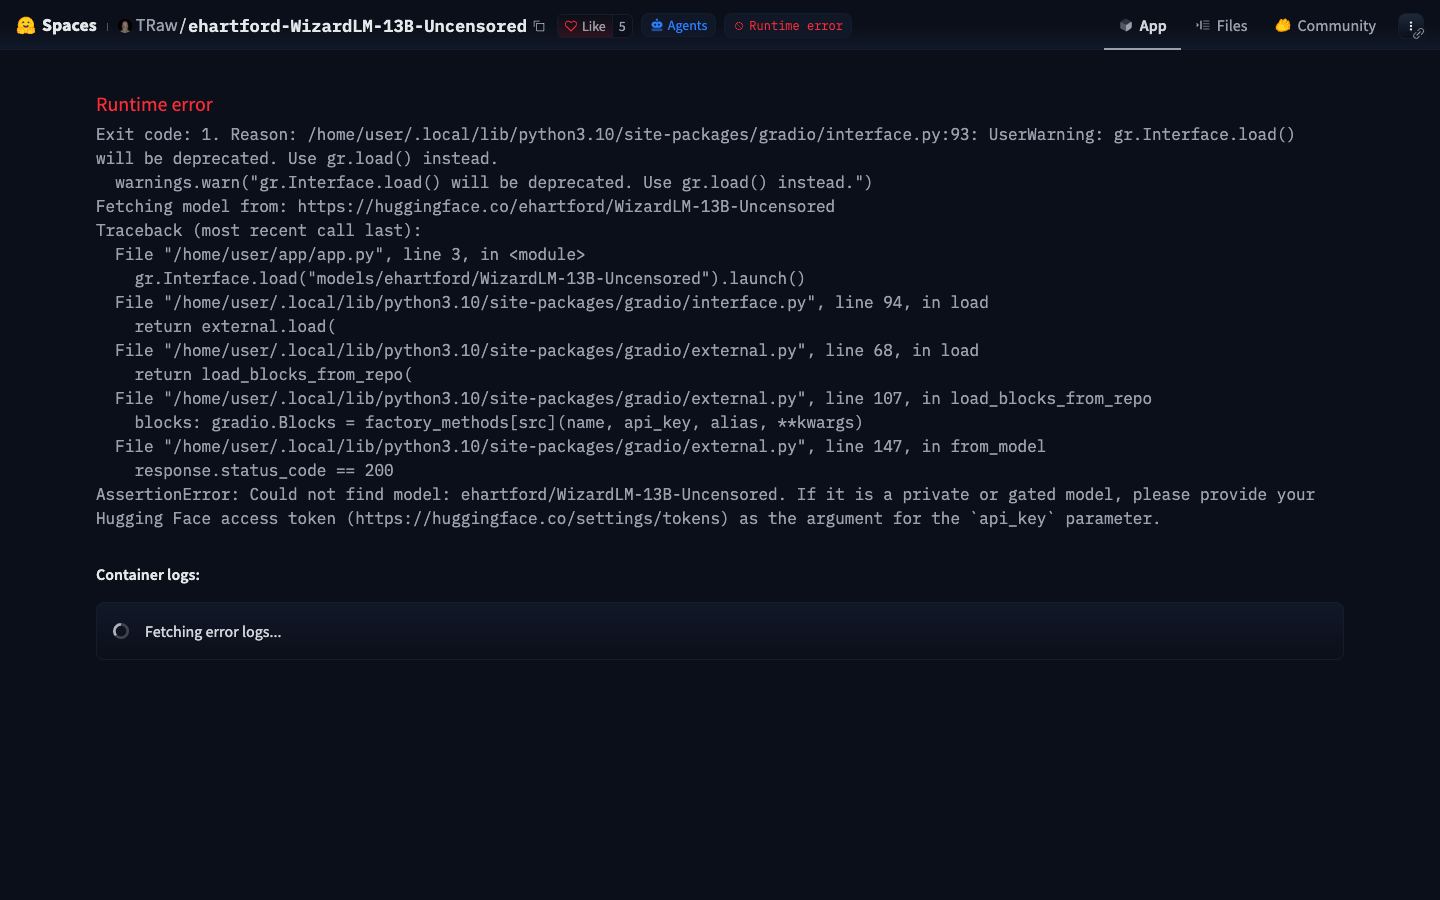Viewport: 1440px width, 900px height.
Task: Click the 'AssertionError: Could not find model' line
Action: coord(705,506)
